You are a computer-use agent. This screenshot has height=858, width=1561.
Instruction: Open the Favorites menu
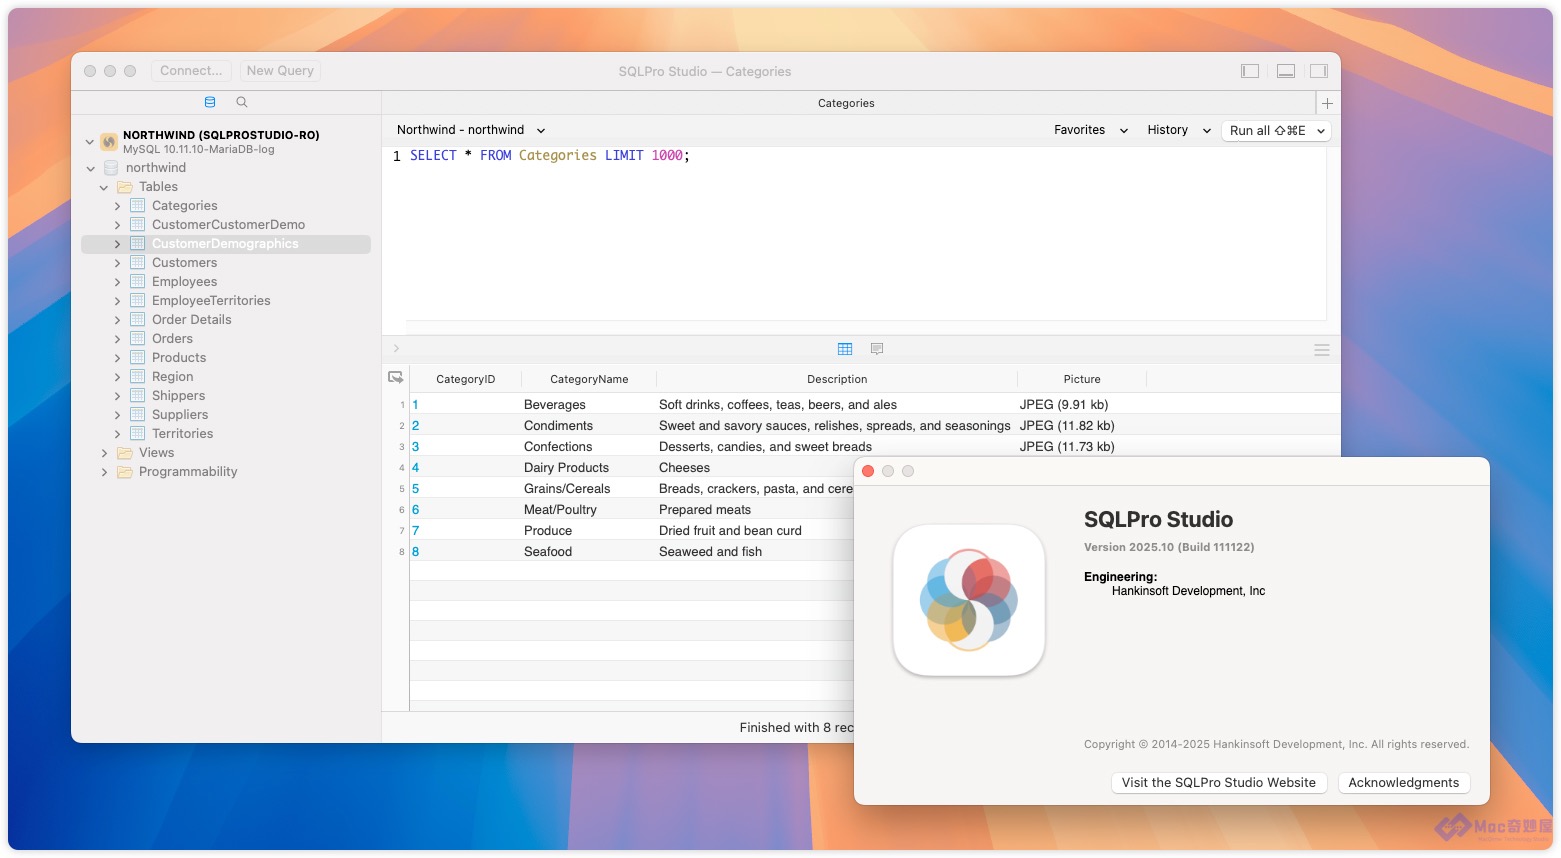click(1090, 130)
